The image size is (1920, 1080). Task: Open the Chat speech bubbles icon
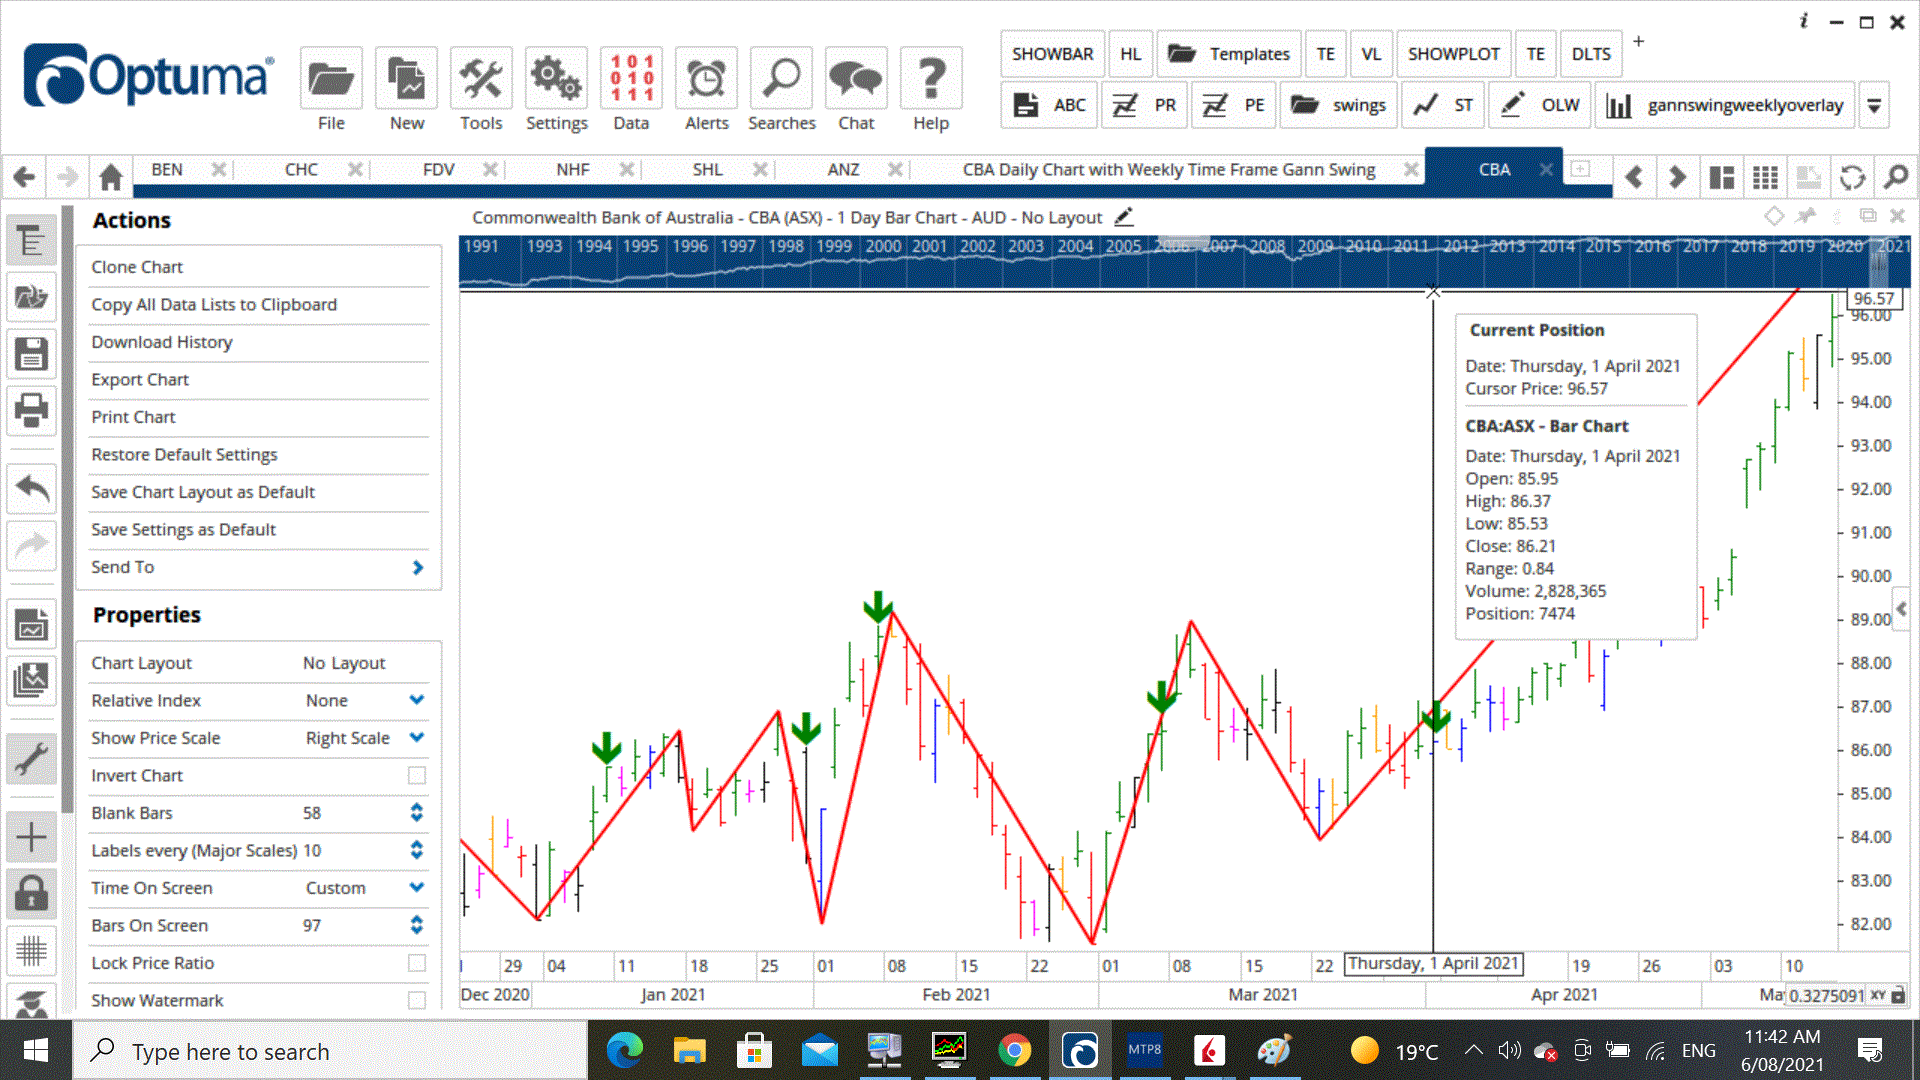[856, 78]
